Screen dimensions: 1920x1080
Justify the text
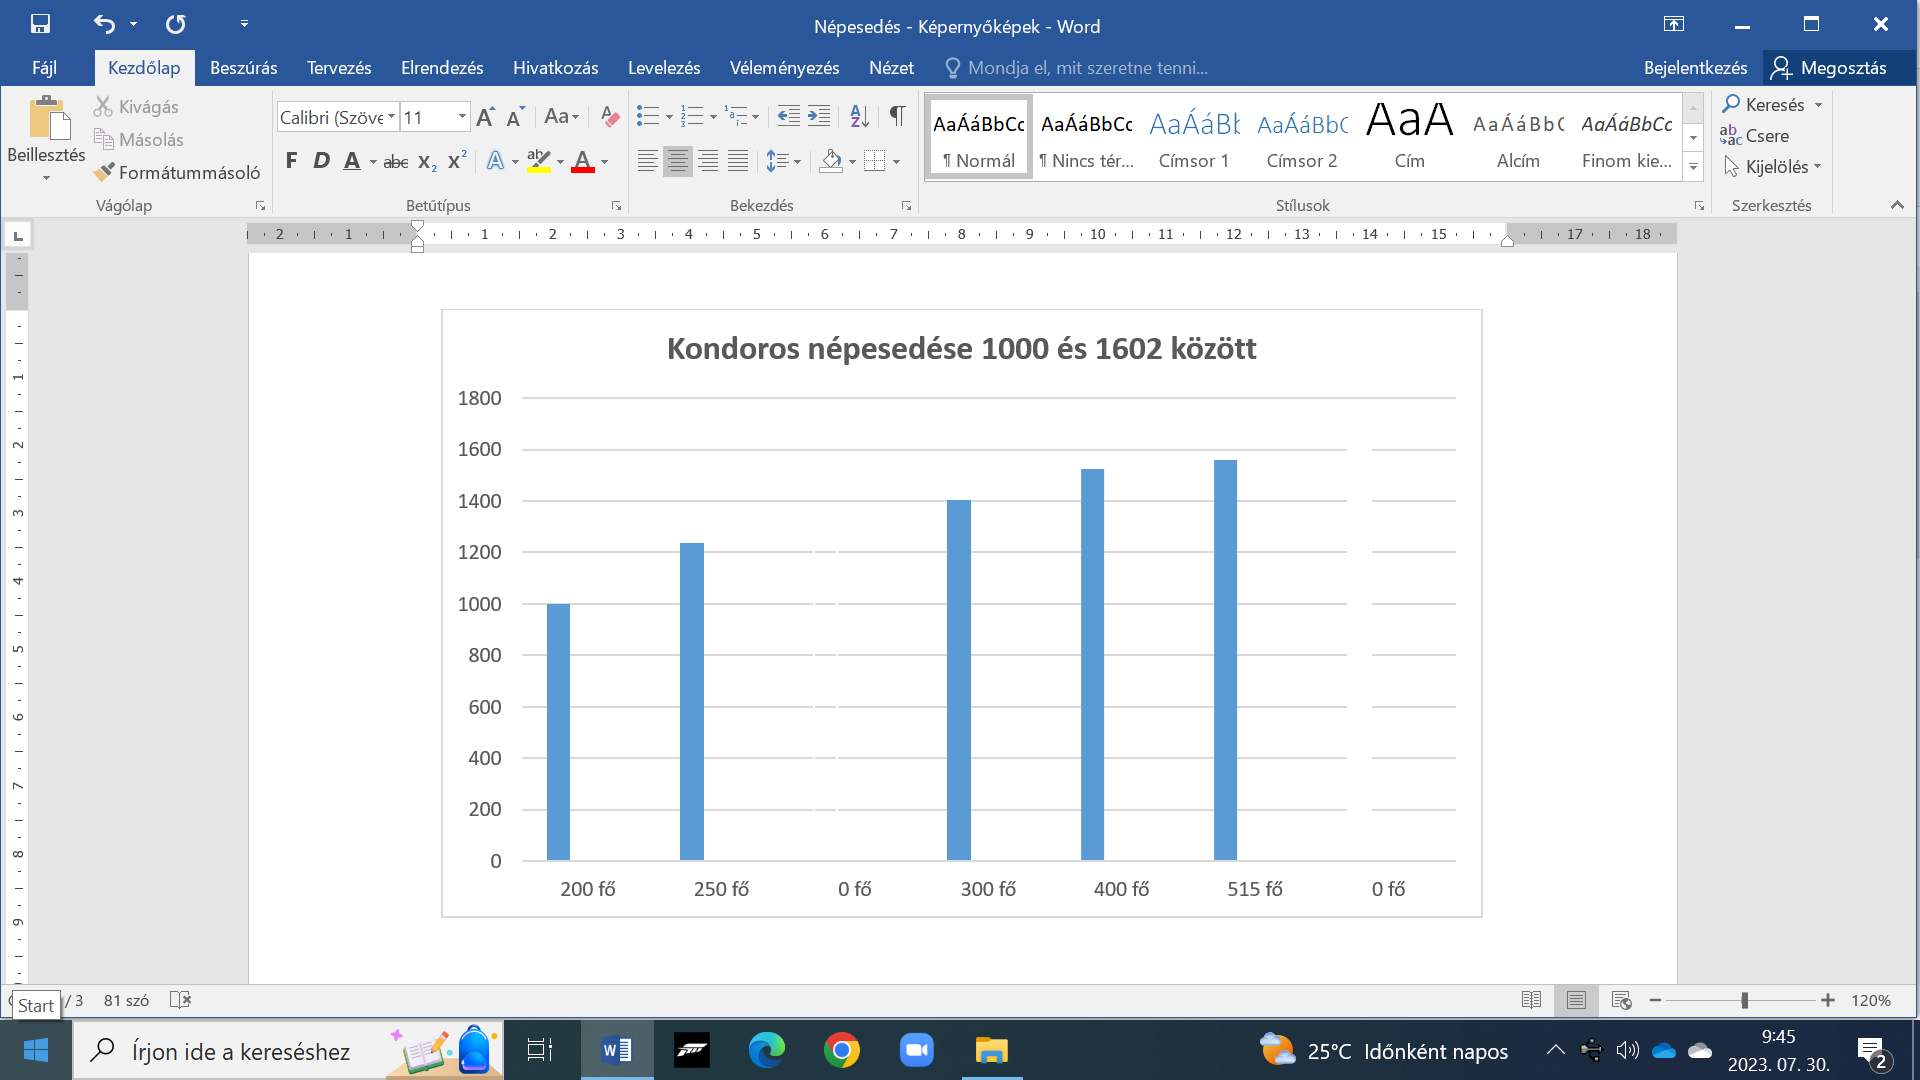[738, 161]
